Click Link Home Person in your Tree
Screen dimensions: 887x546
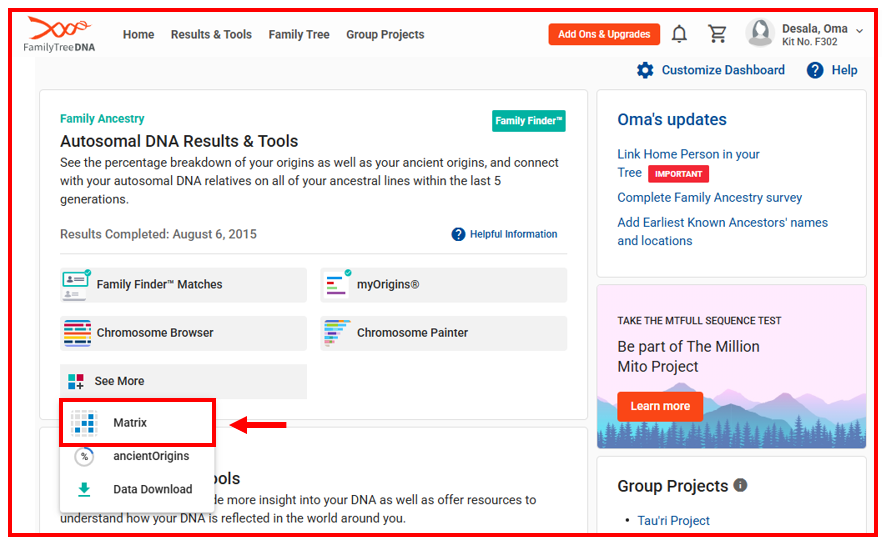coord(688,163)
